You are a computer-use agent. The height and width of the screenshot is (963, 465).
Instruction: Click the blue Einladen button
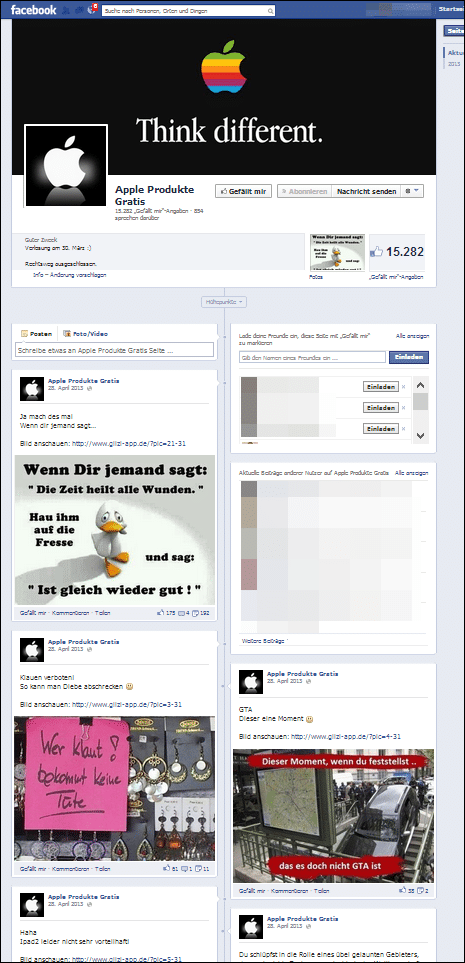(408, 357)
